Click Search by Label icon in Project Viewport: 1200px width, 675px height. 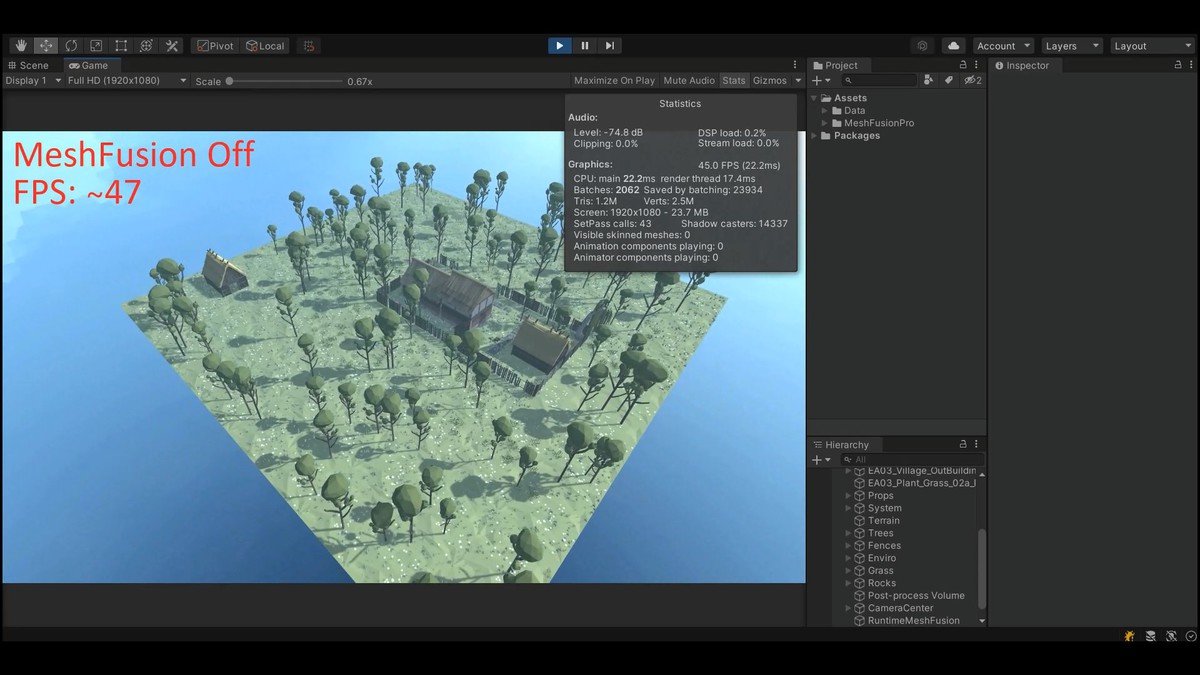949,80
